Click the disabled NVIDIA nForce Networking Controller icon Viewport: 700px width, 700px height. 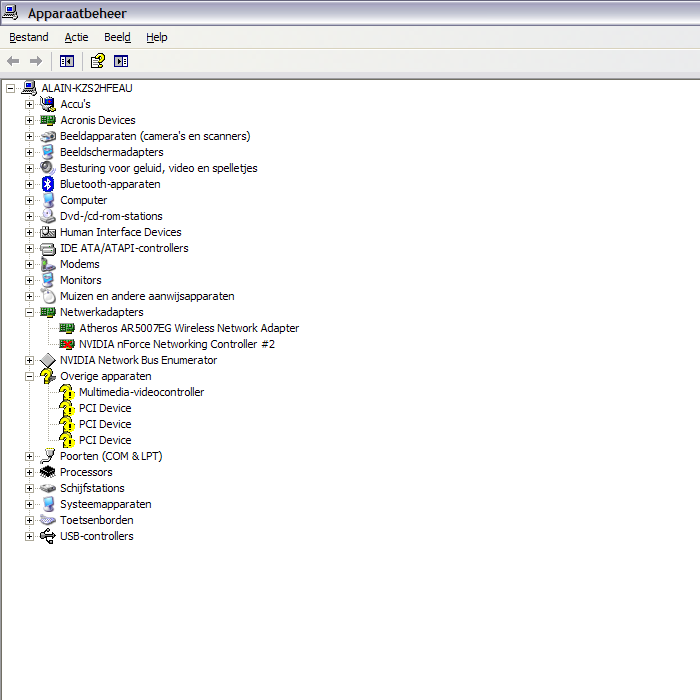tap(67, 344)
